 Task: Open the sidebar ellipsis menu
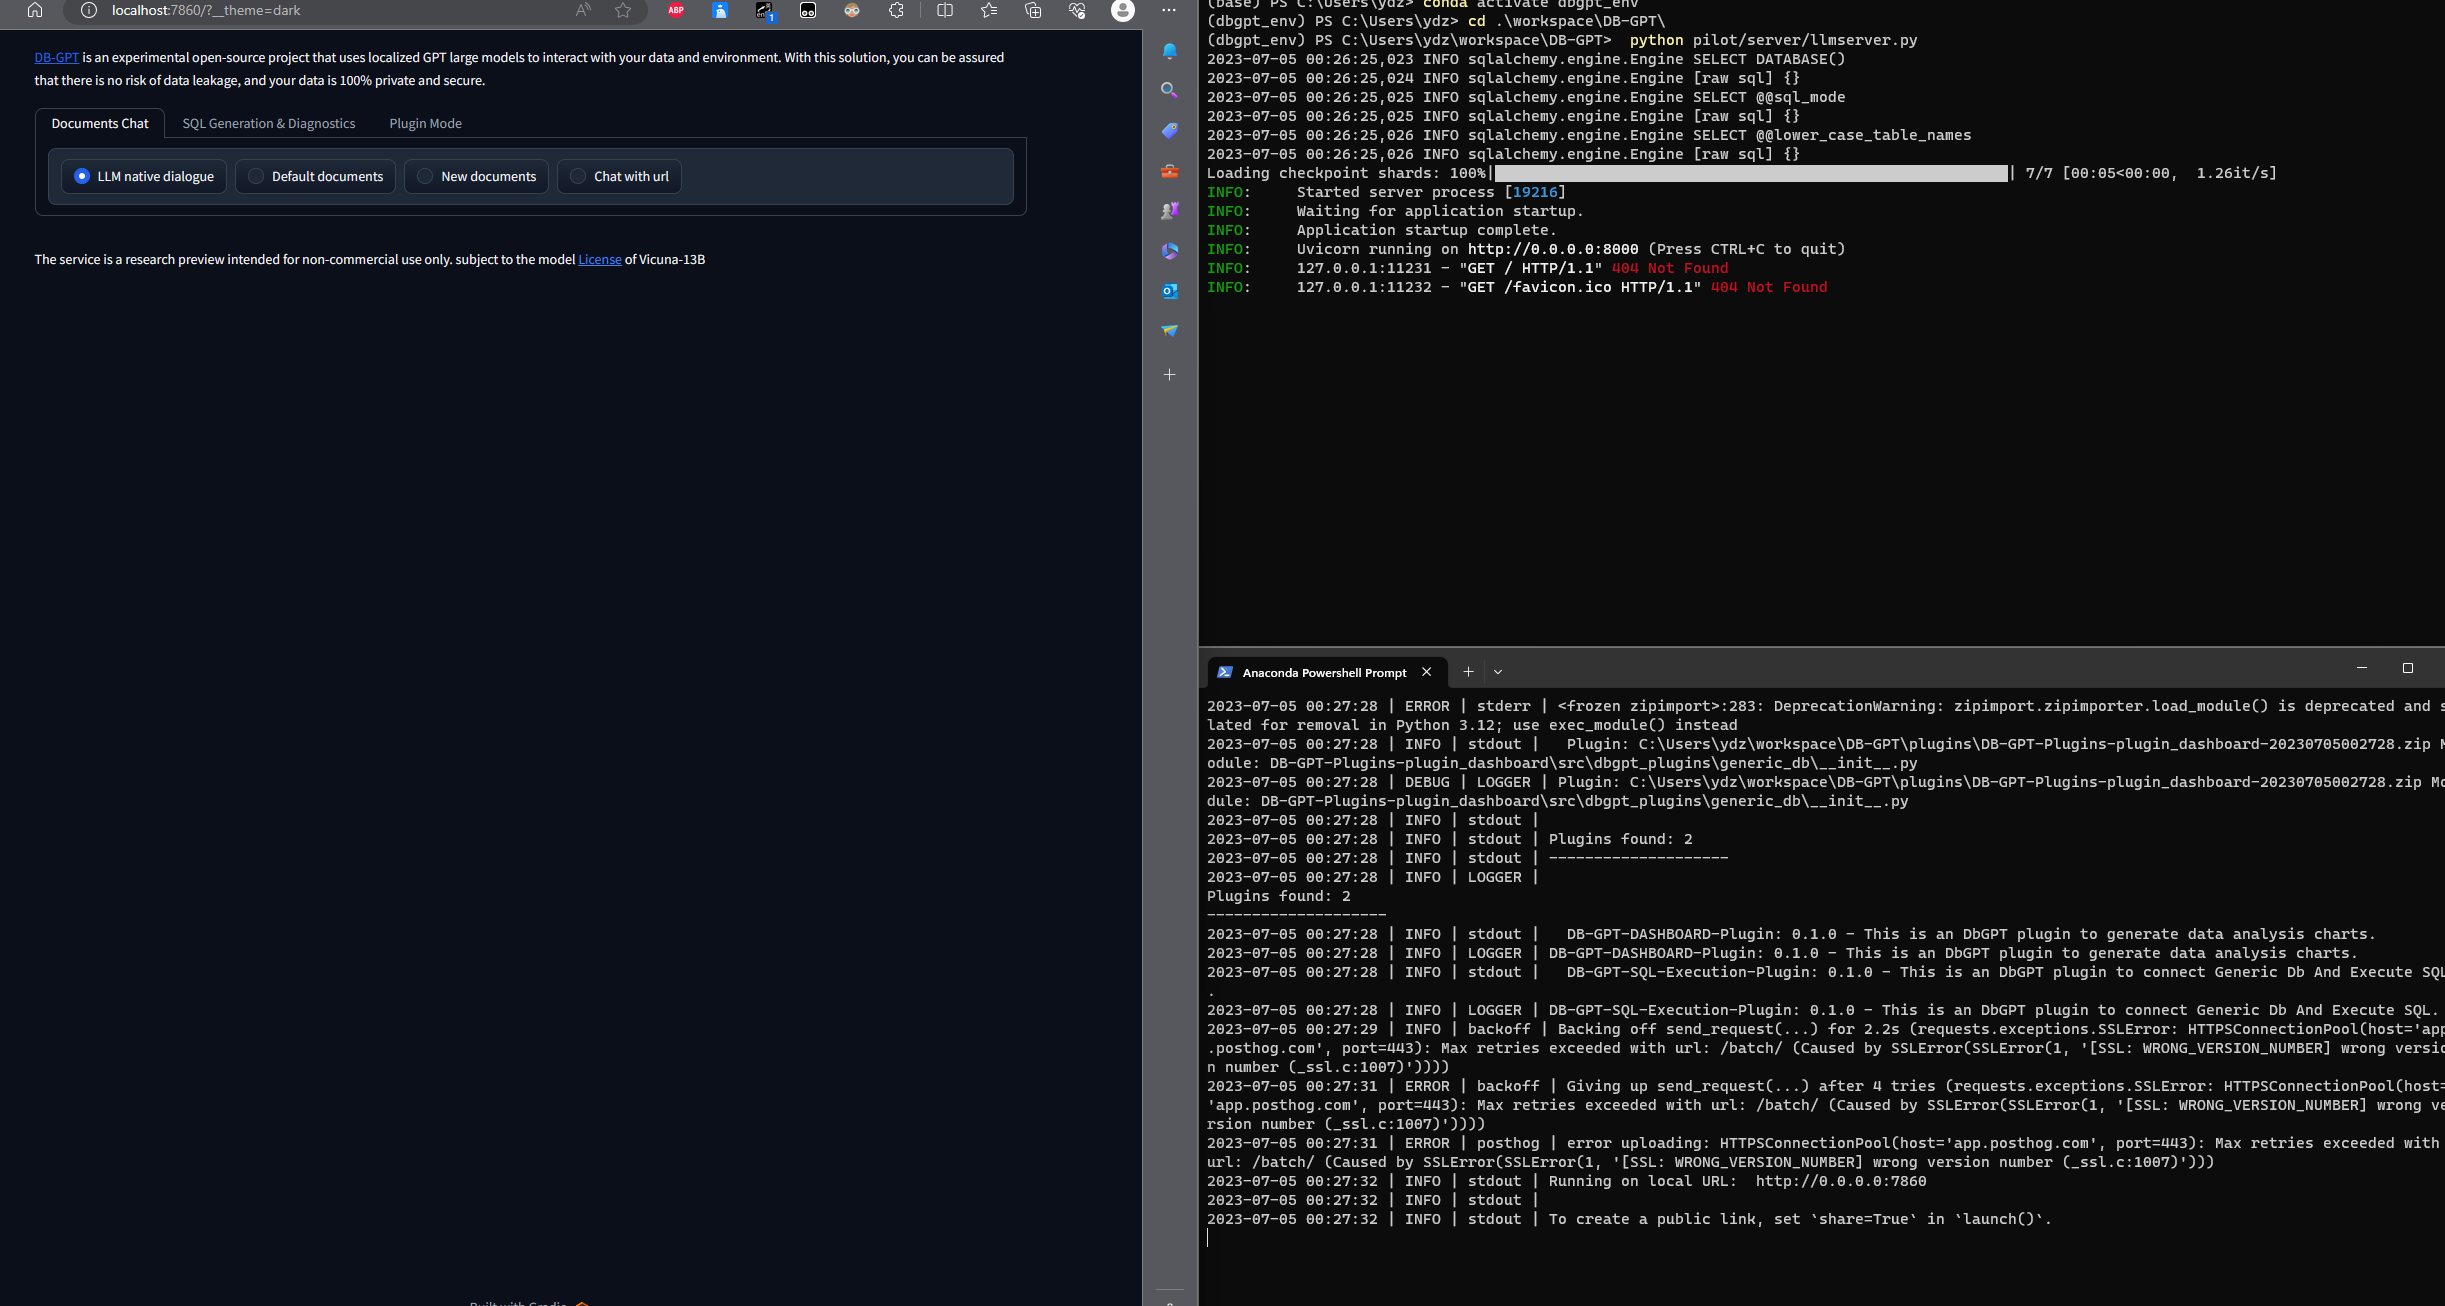click(x=1169, y=10)
